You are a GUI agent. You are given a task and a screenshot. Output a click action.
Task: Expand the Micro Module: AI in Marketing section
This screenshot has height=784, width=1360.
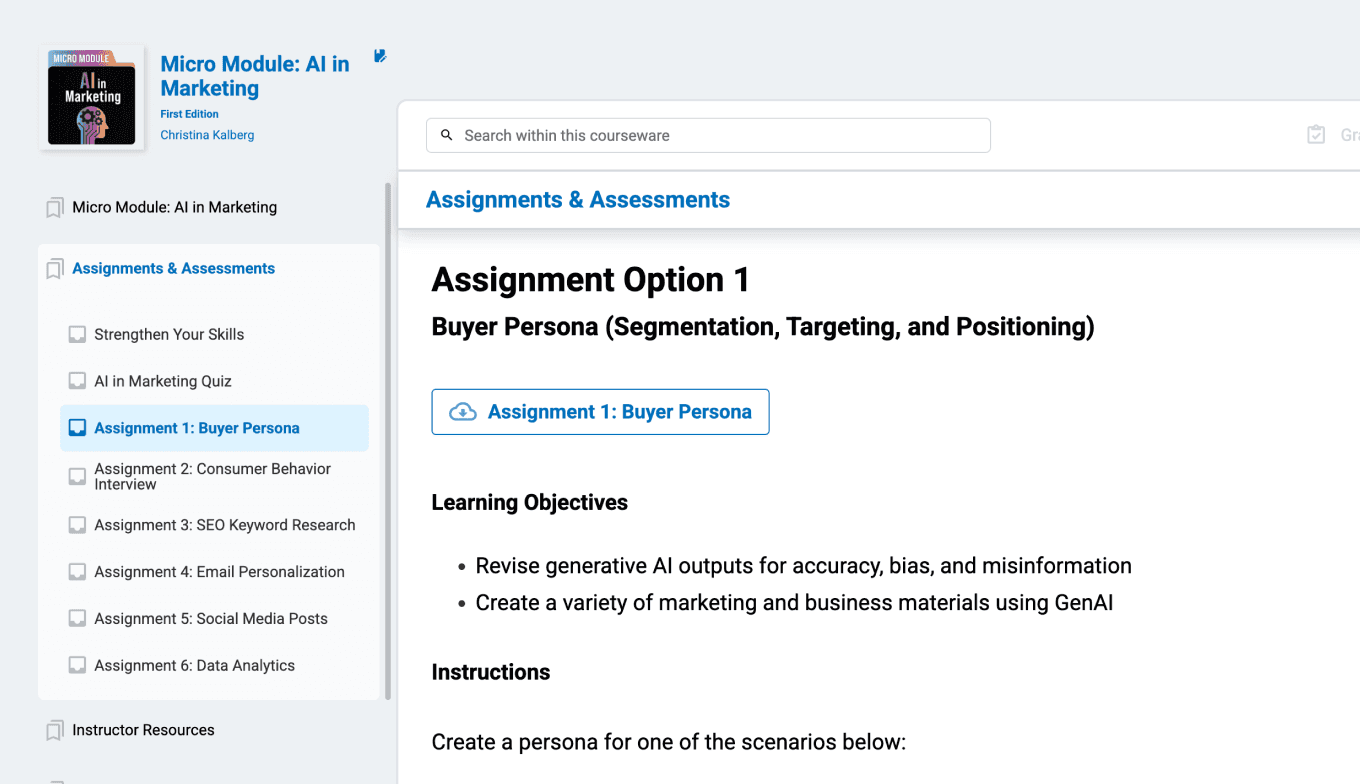(174, 207)
